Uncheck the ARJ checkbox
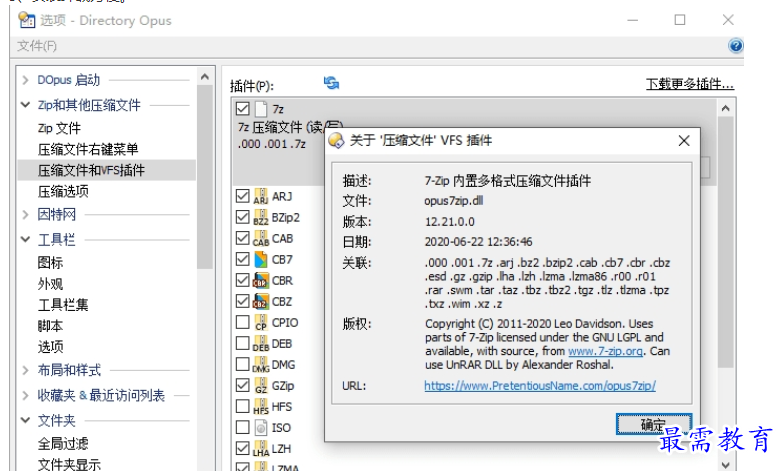This screenshot has width=781, height=471. pos(243,196)
